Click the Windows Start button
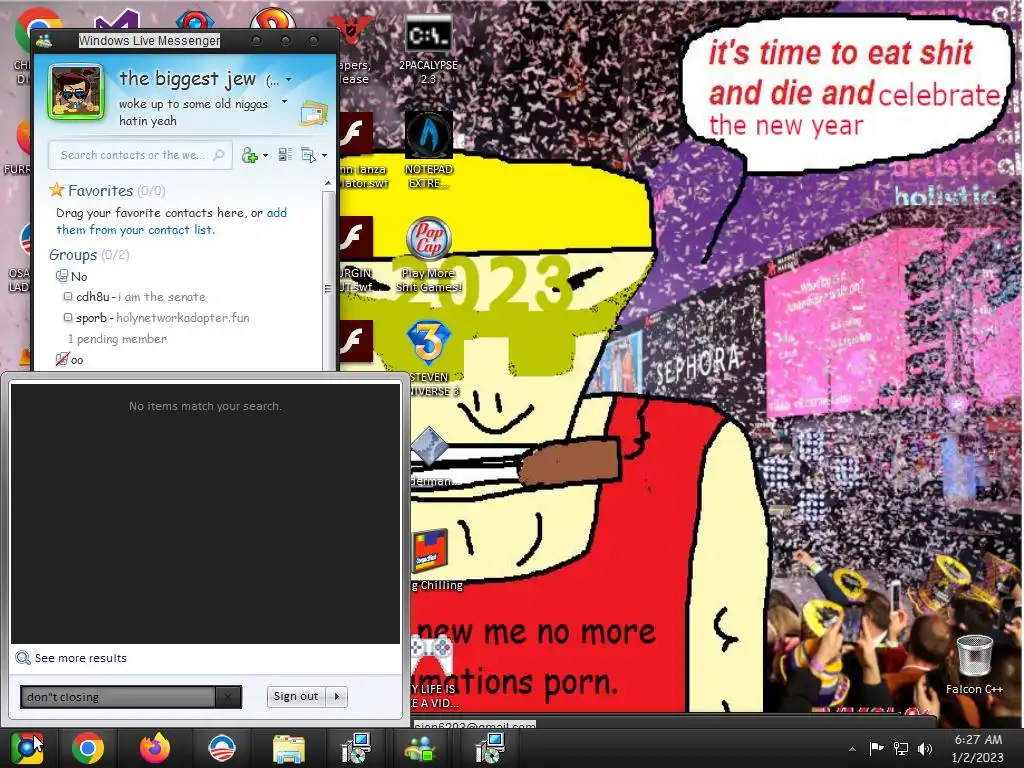The height and width of the screenshot is (768, 1024). click(x=27, y=747)
